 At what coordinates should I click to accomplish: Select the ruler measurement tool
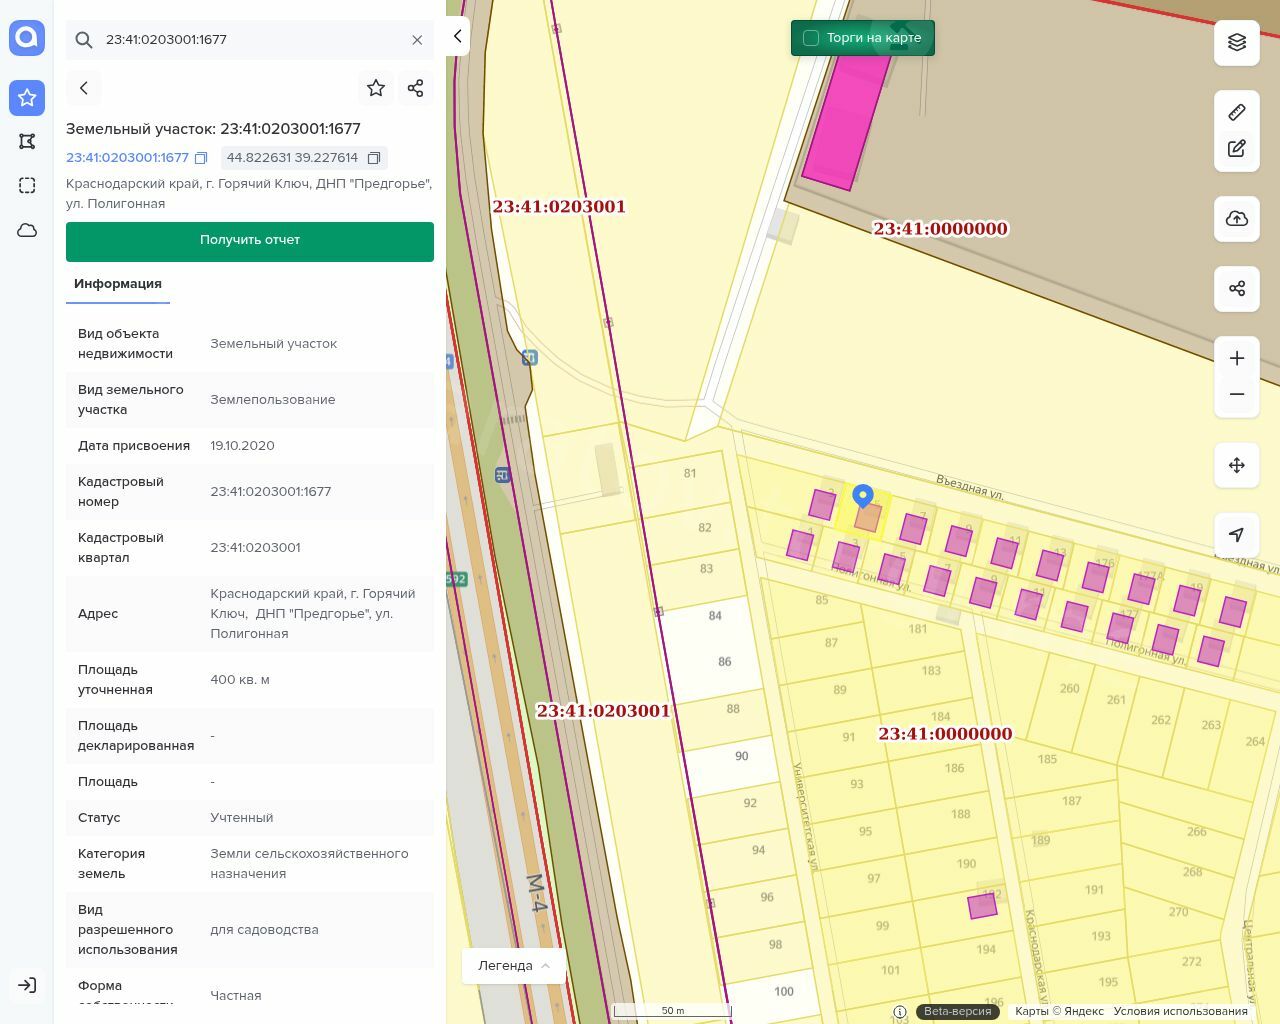pos(1237,112)
